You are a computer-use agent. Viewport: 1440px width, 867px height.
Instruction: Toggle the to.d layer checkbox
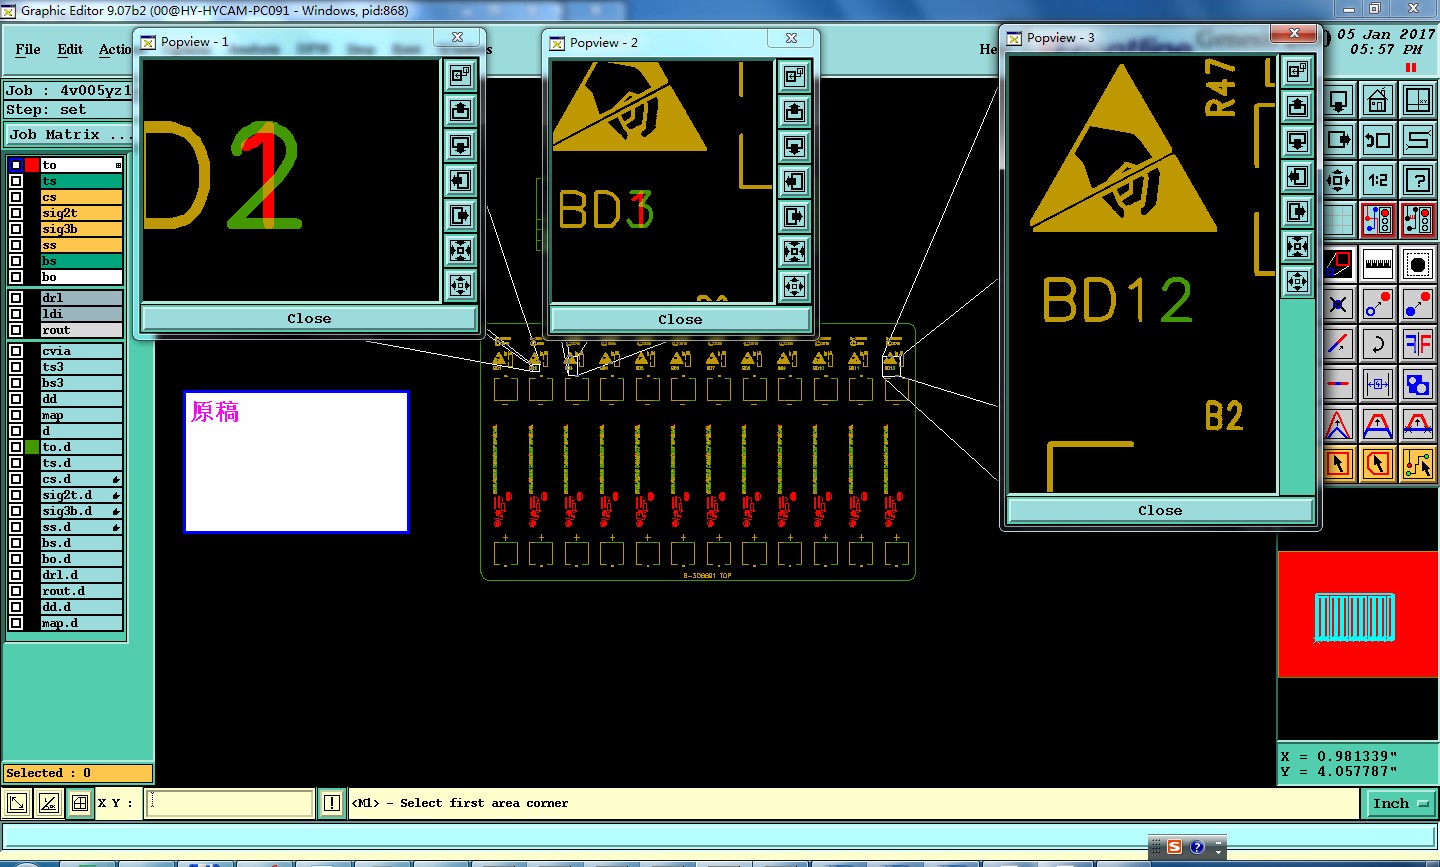(x=16, y=447)
